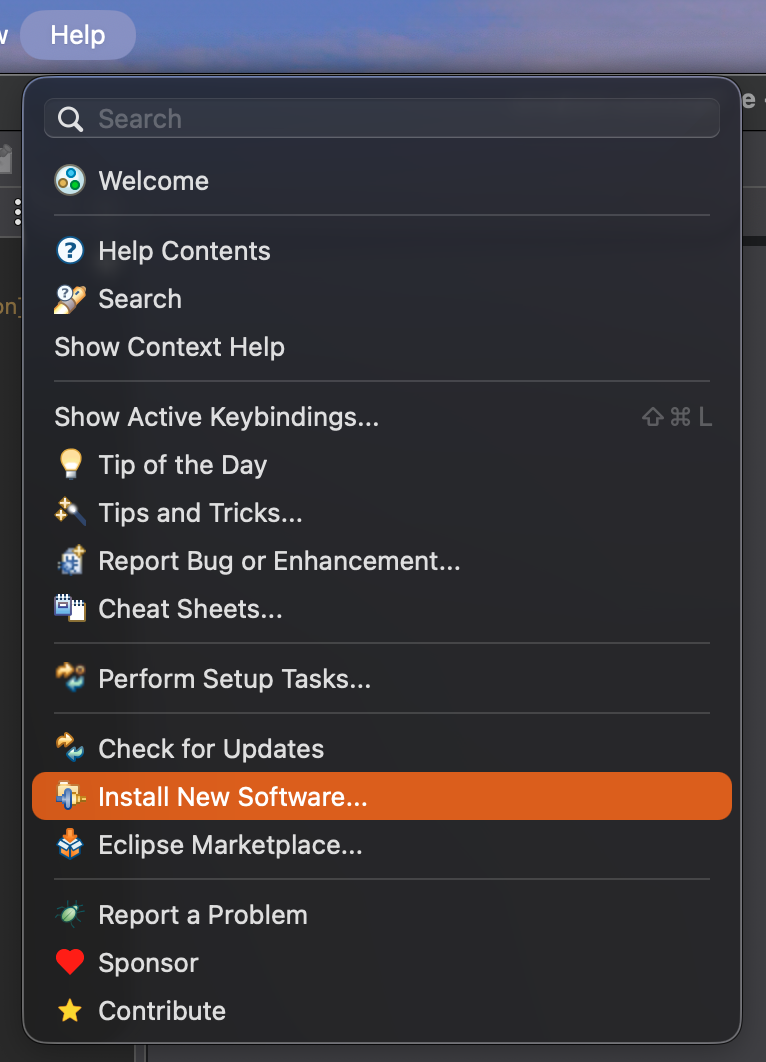The image size is (766, 1062).
Task: Choose Perform Setup Tasks… entry
Action: click(382, 678)
